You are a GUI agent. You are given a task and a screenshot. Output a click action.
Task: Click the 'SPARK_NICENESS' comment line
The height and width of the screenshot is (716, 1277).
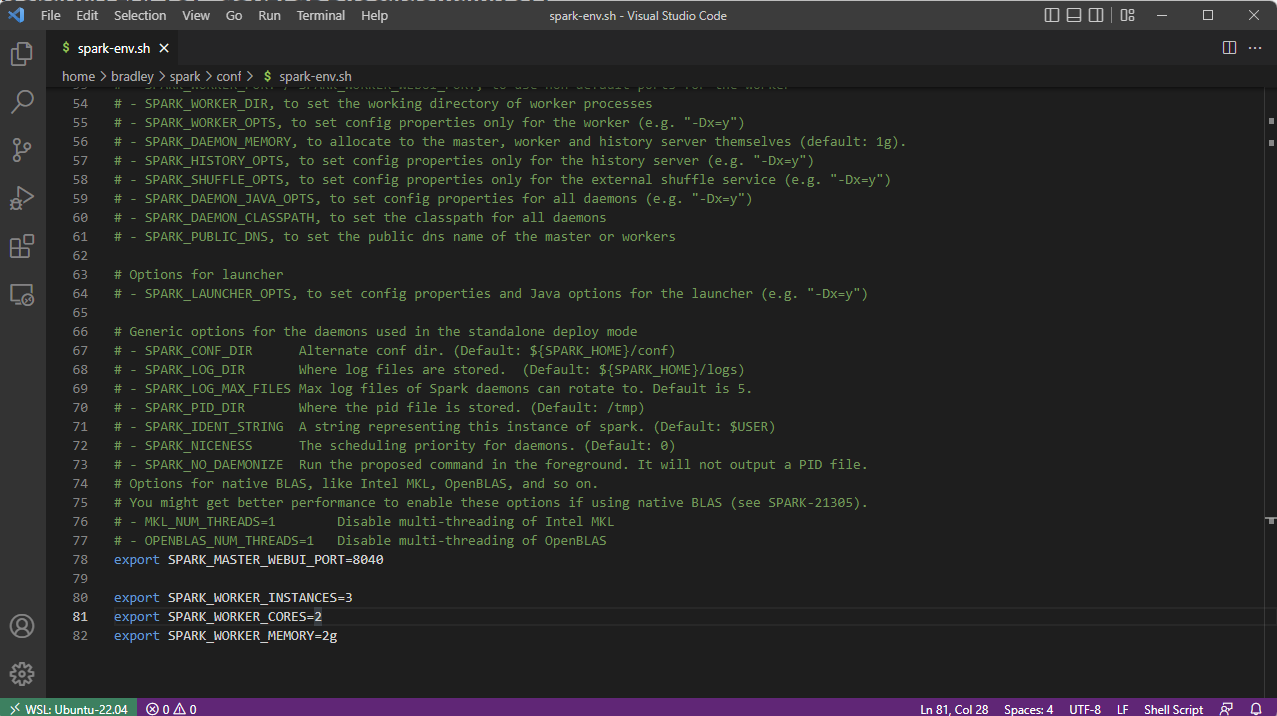(x=395, y=446)
